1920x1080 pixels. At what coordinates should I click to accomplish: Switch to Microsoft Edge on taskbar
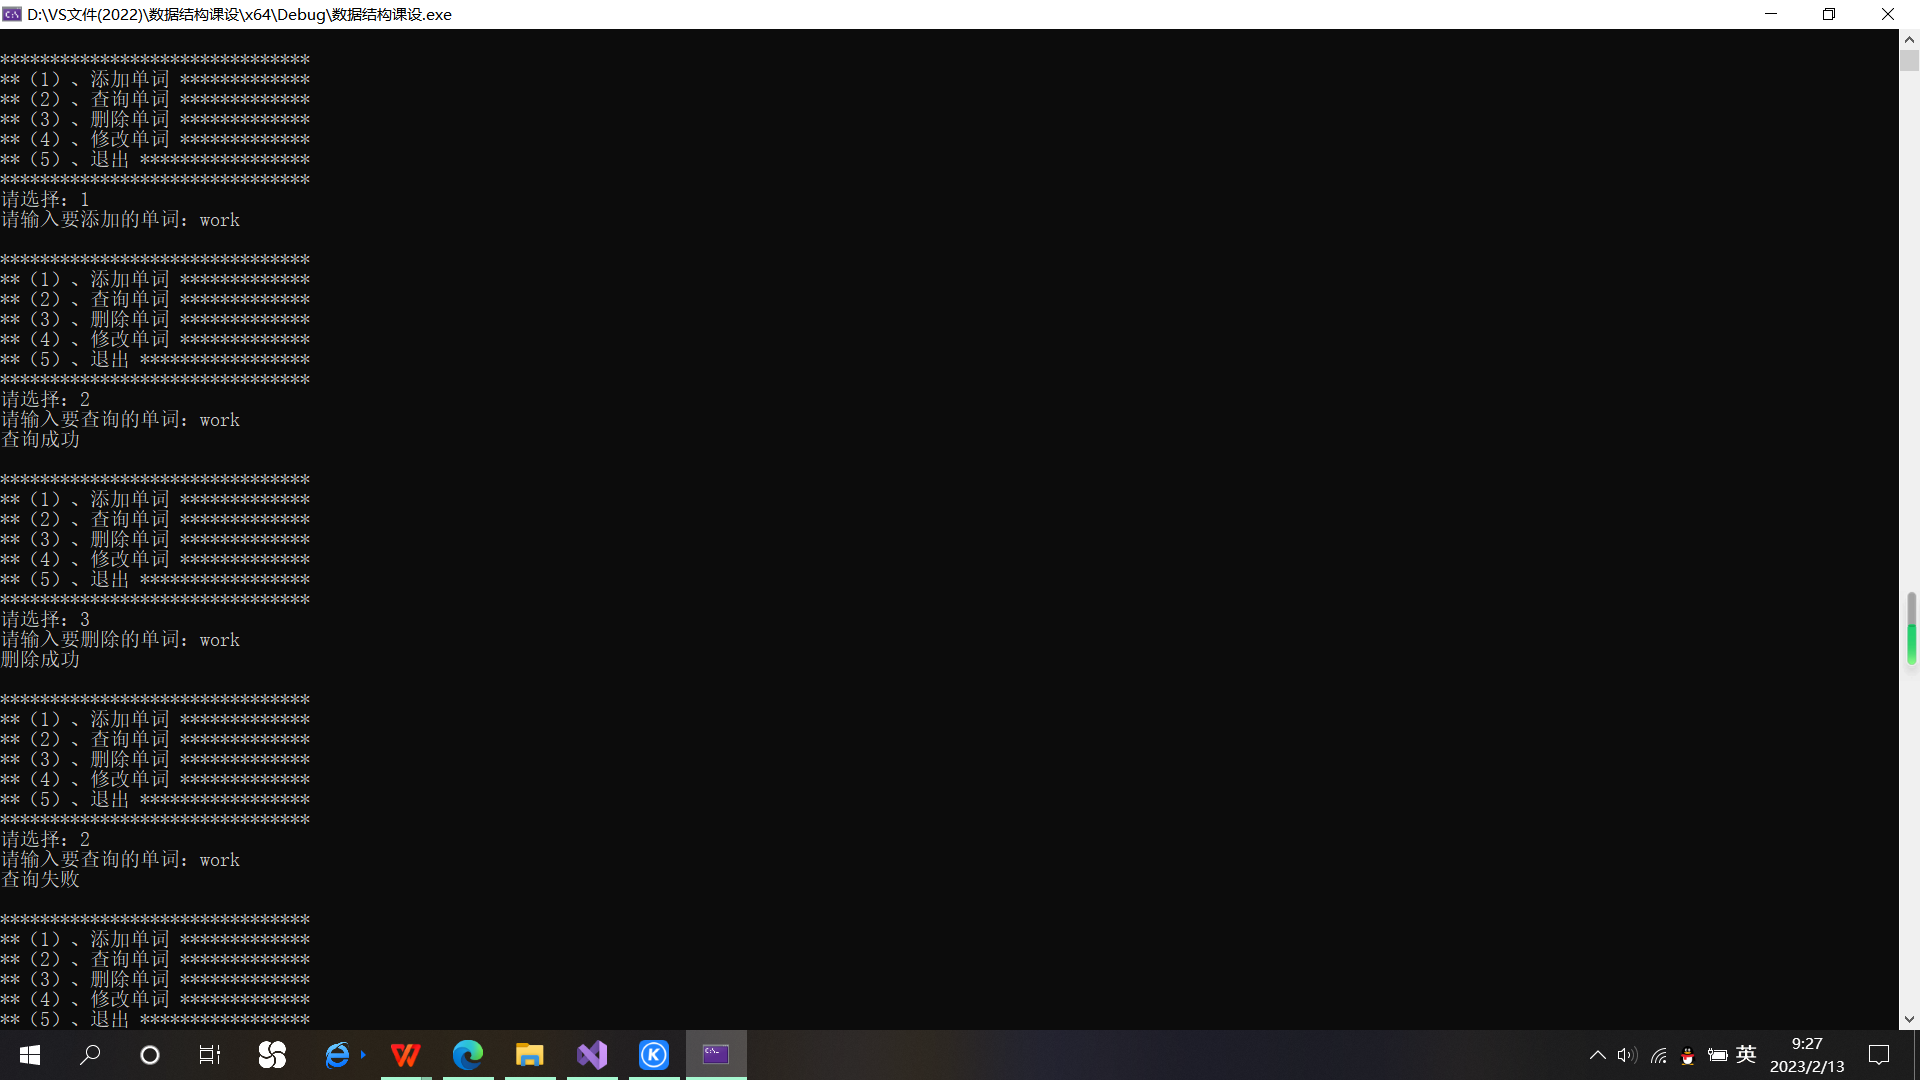467,1055
